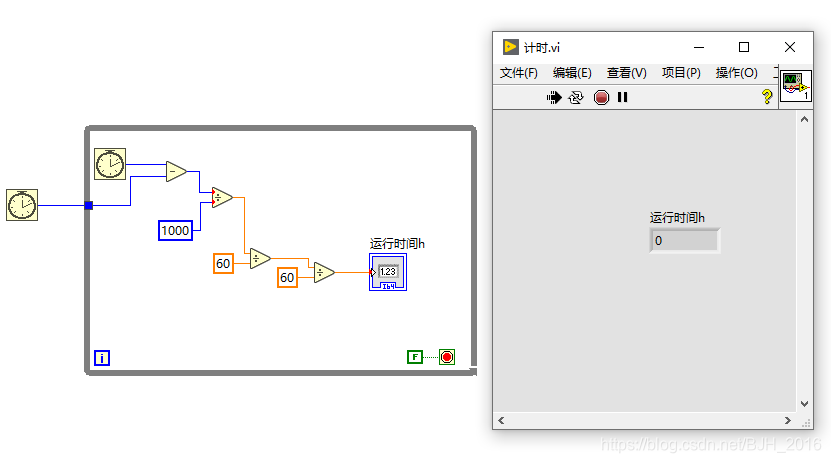
Task: Open context help question mark icon
Action: (x=766, y=96)
